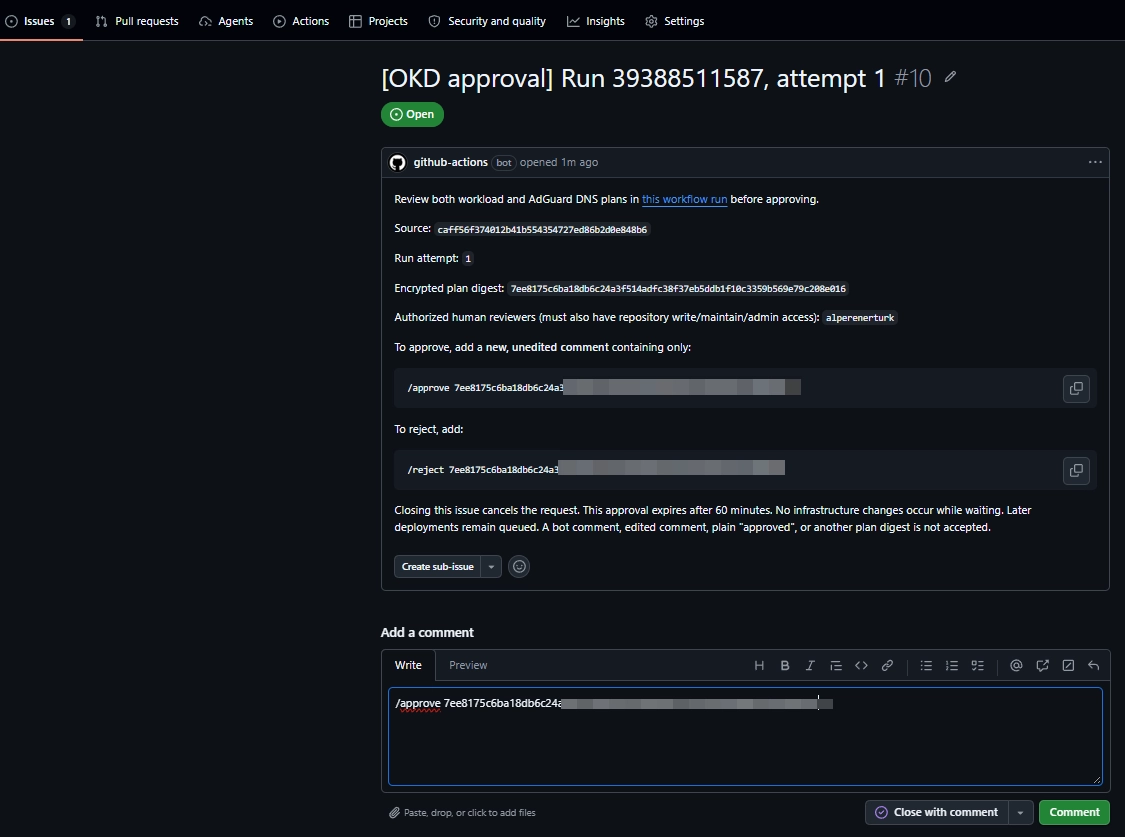Click the github-actions avatar icon
This screenshot has height=837, width=1125.
click(x=397, y=163)
